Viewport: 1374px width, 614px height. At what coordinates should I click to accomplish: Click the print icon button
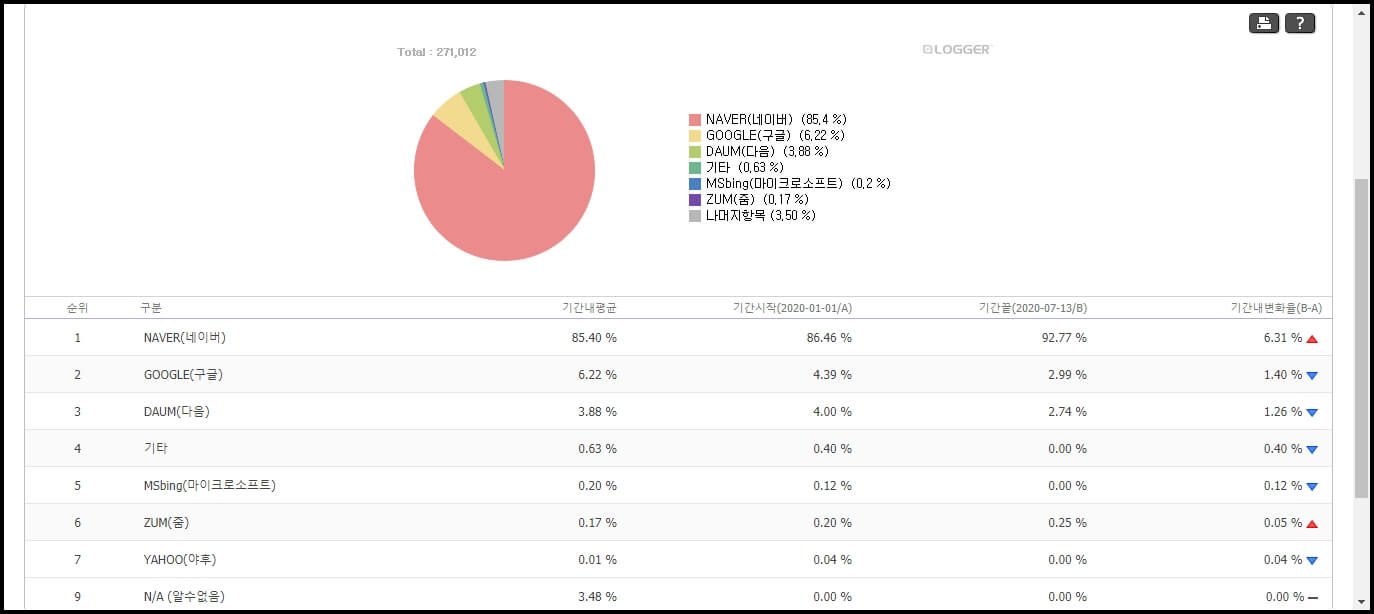pos(1264,23)
